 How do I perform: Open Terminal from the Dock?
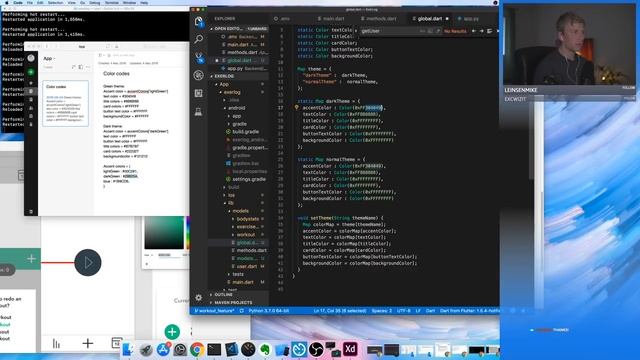click(214, 349)
